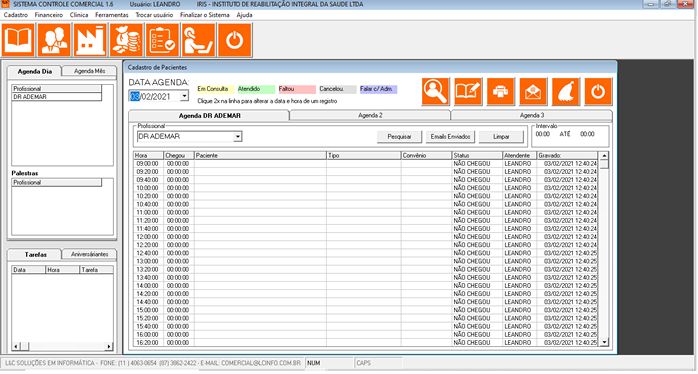Click the pink Faltou legend swatch
Screen dimensions: 698x374
point(297,89)
